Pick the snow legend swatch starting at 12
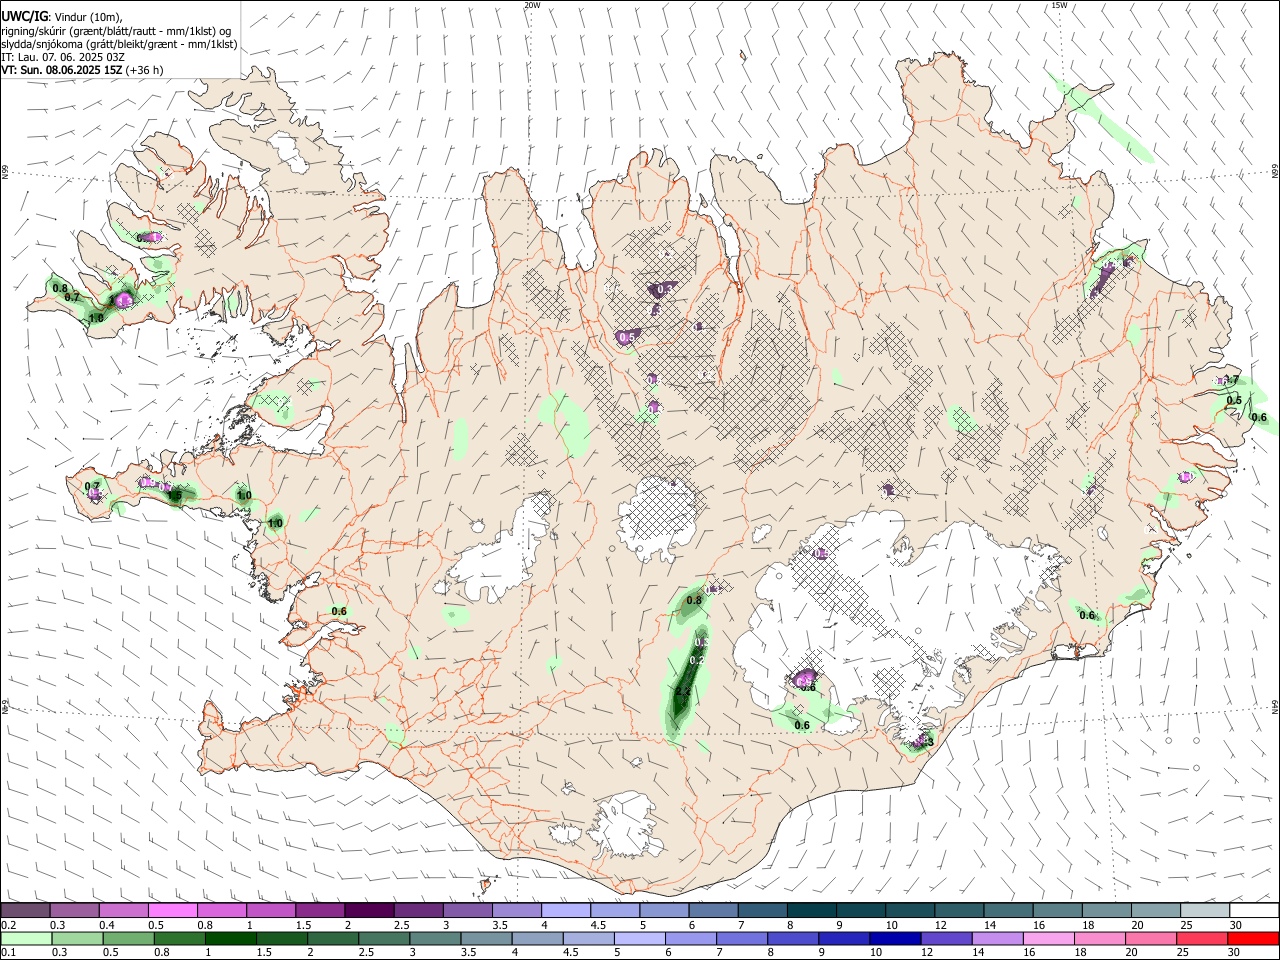The width and height of the screenshot is (1280, 960). (x=959, y=911)
